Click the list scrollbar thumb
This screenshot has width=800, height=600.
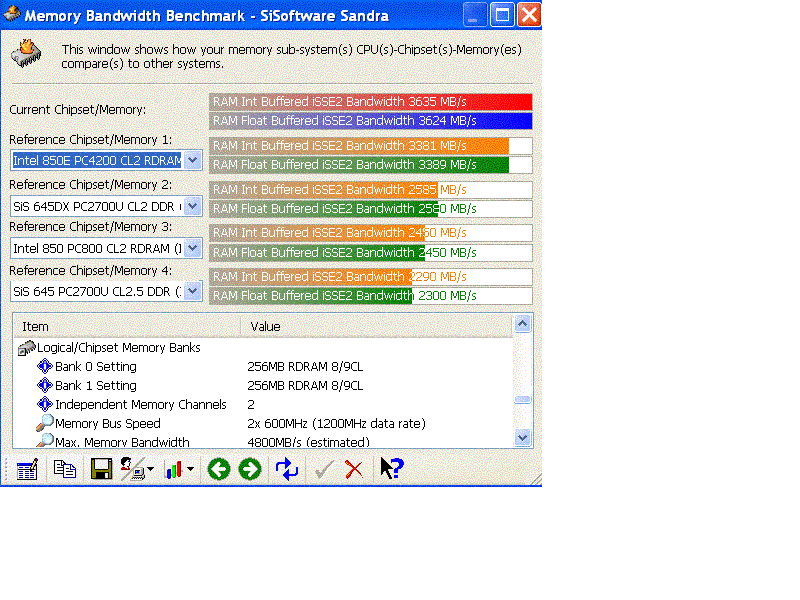pos(522,399)
